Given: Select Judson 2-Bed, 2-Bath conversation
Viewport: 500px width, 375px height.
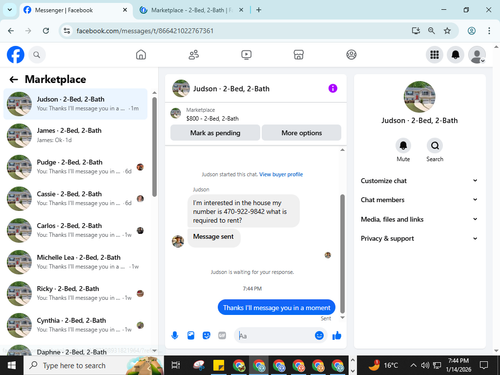Looking at the screenshot, I should tap(75, 104).
